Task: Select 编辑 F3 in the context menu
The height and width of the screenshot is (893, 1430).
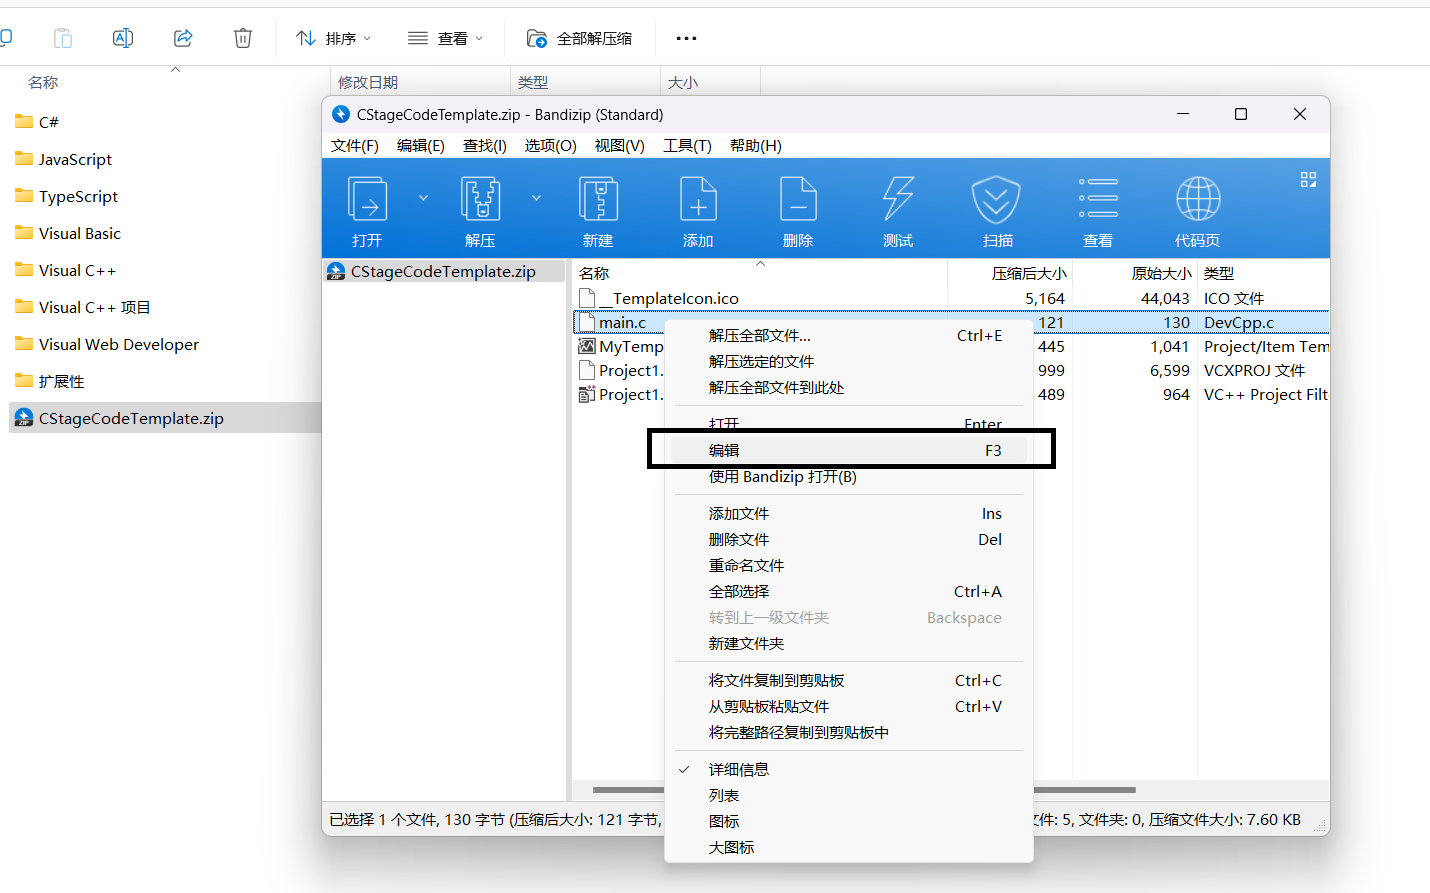Action: click(x=849, y=451)
